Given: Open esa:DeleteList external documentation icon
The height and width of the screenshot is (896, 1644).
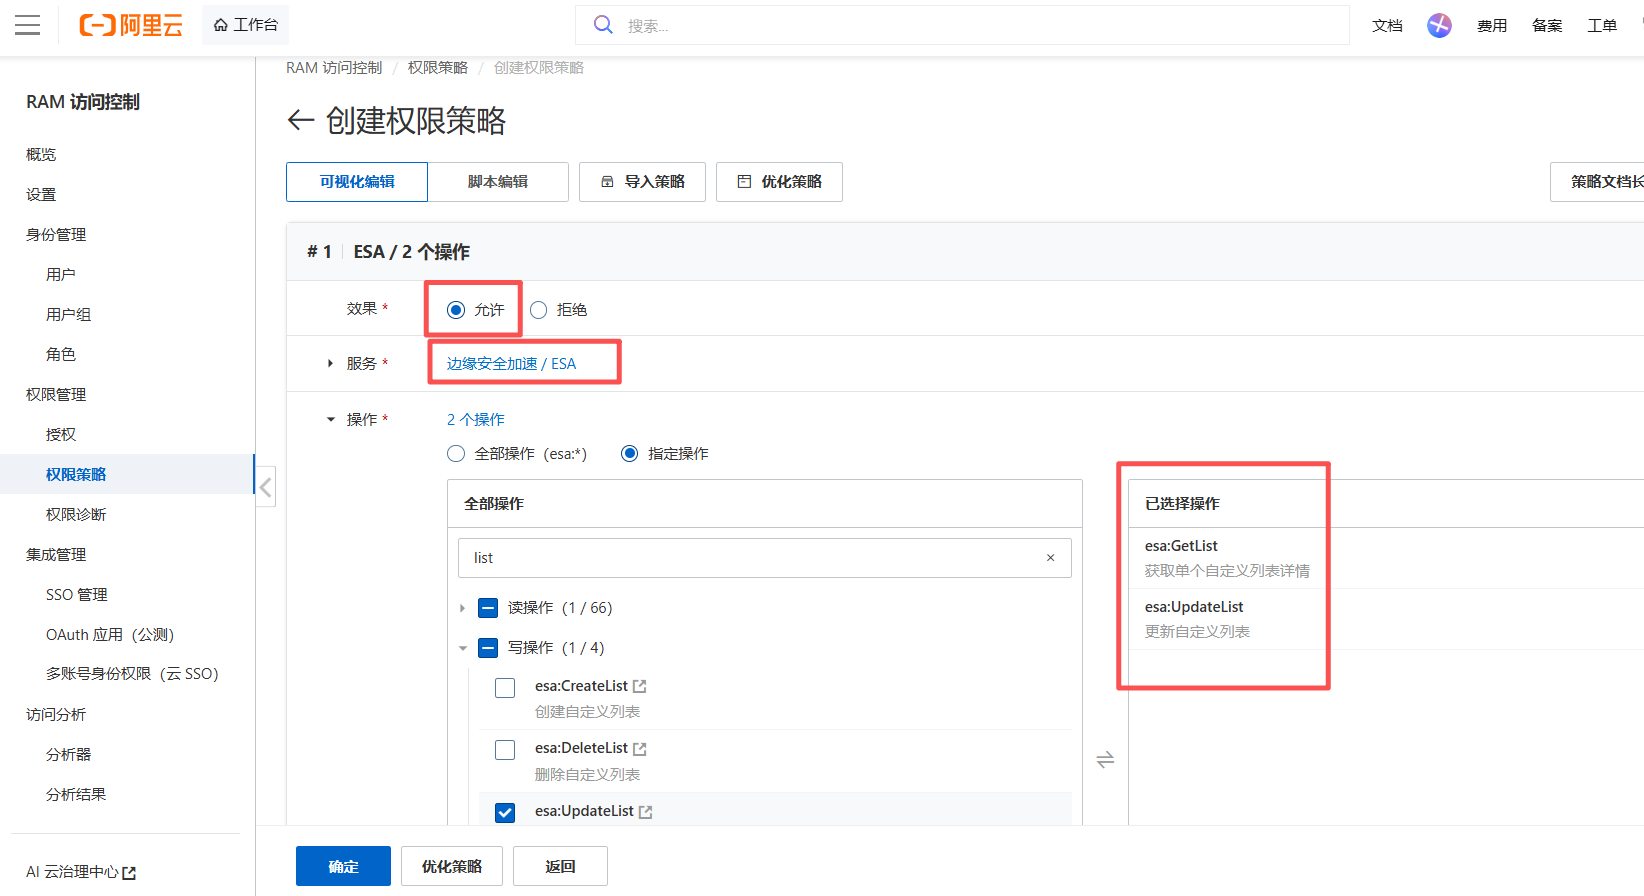Looking at the screenshot, I should pos(640,749).
